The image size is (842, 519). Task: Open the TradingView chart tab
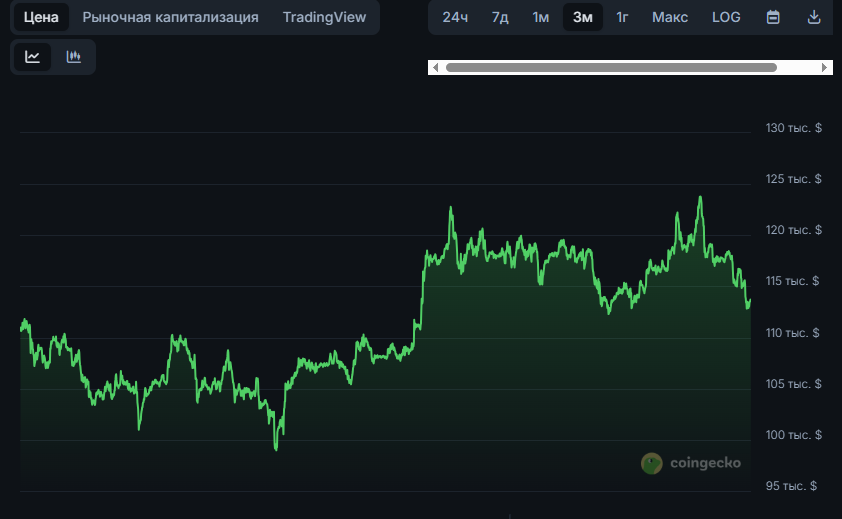coord(324,17)
